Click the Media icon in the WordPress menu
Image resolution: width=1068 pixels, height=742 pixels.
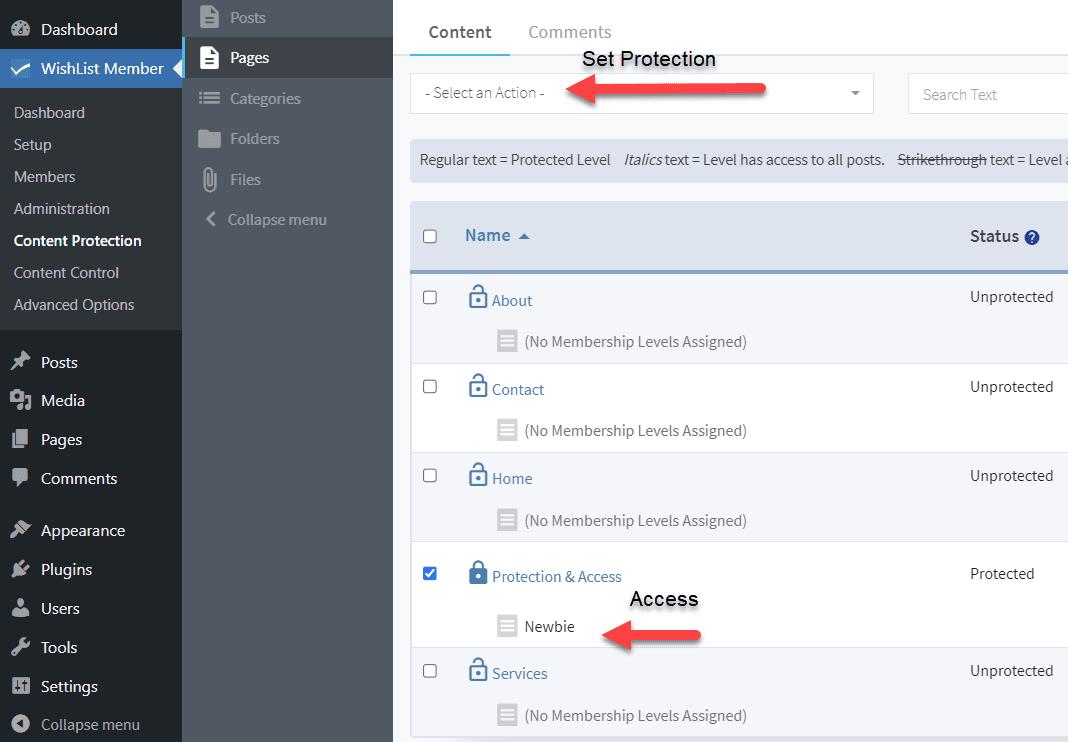click(x=20, y=400)
